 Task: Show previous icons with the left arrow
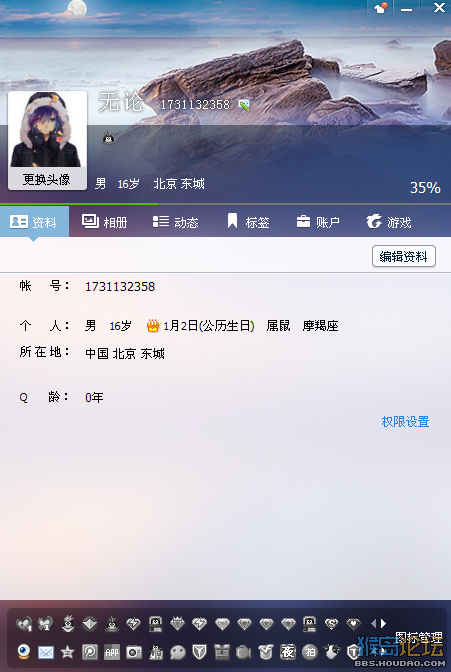tap(373, 623)
